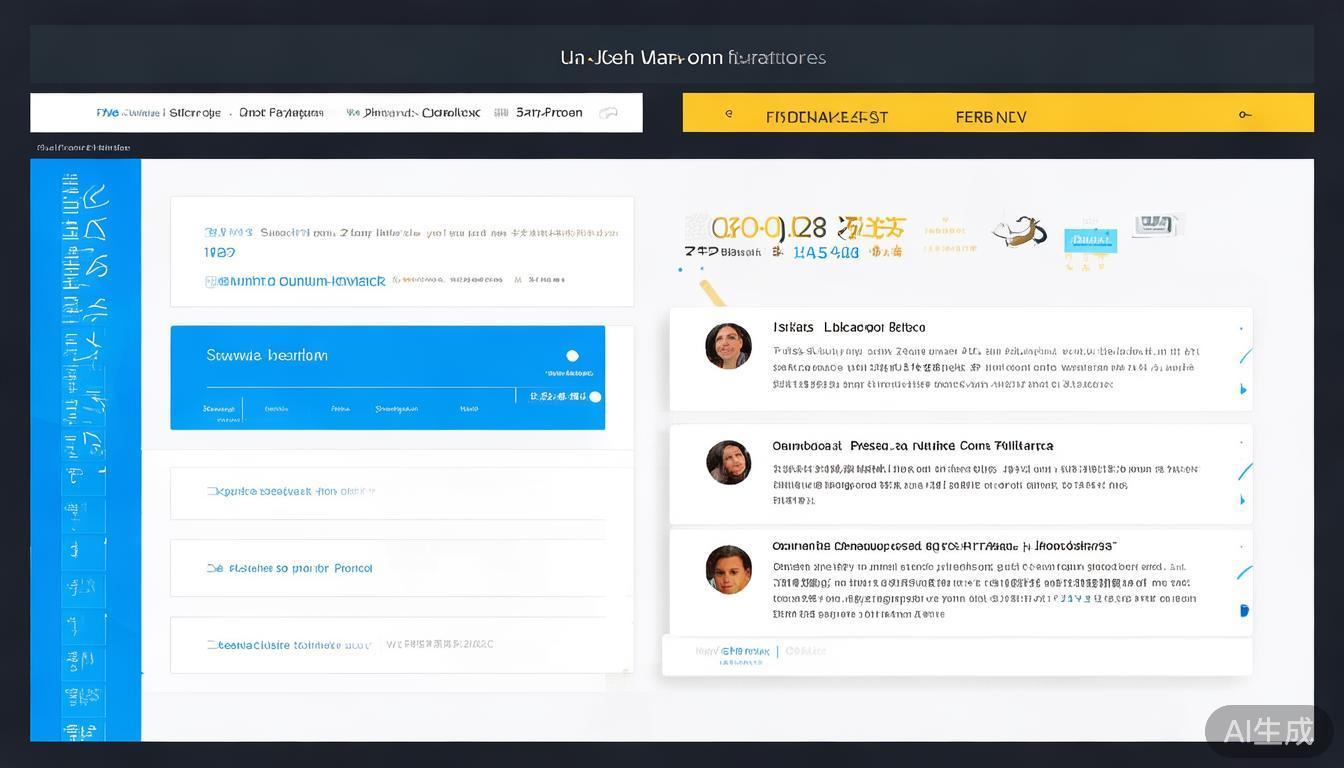1344x768 pixels.
Task: Open first post author's profile photo
Action: click(728, 346)
